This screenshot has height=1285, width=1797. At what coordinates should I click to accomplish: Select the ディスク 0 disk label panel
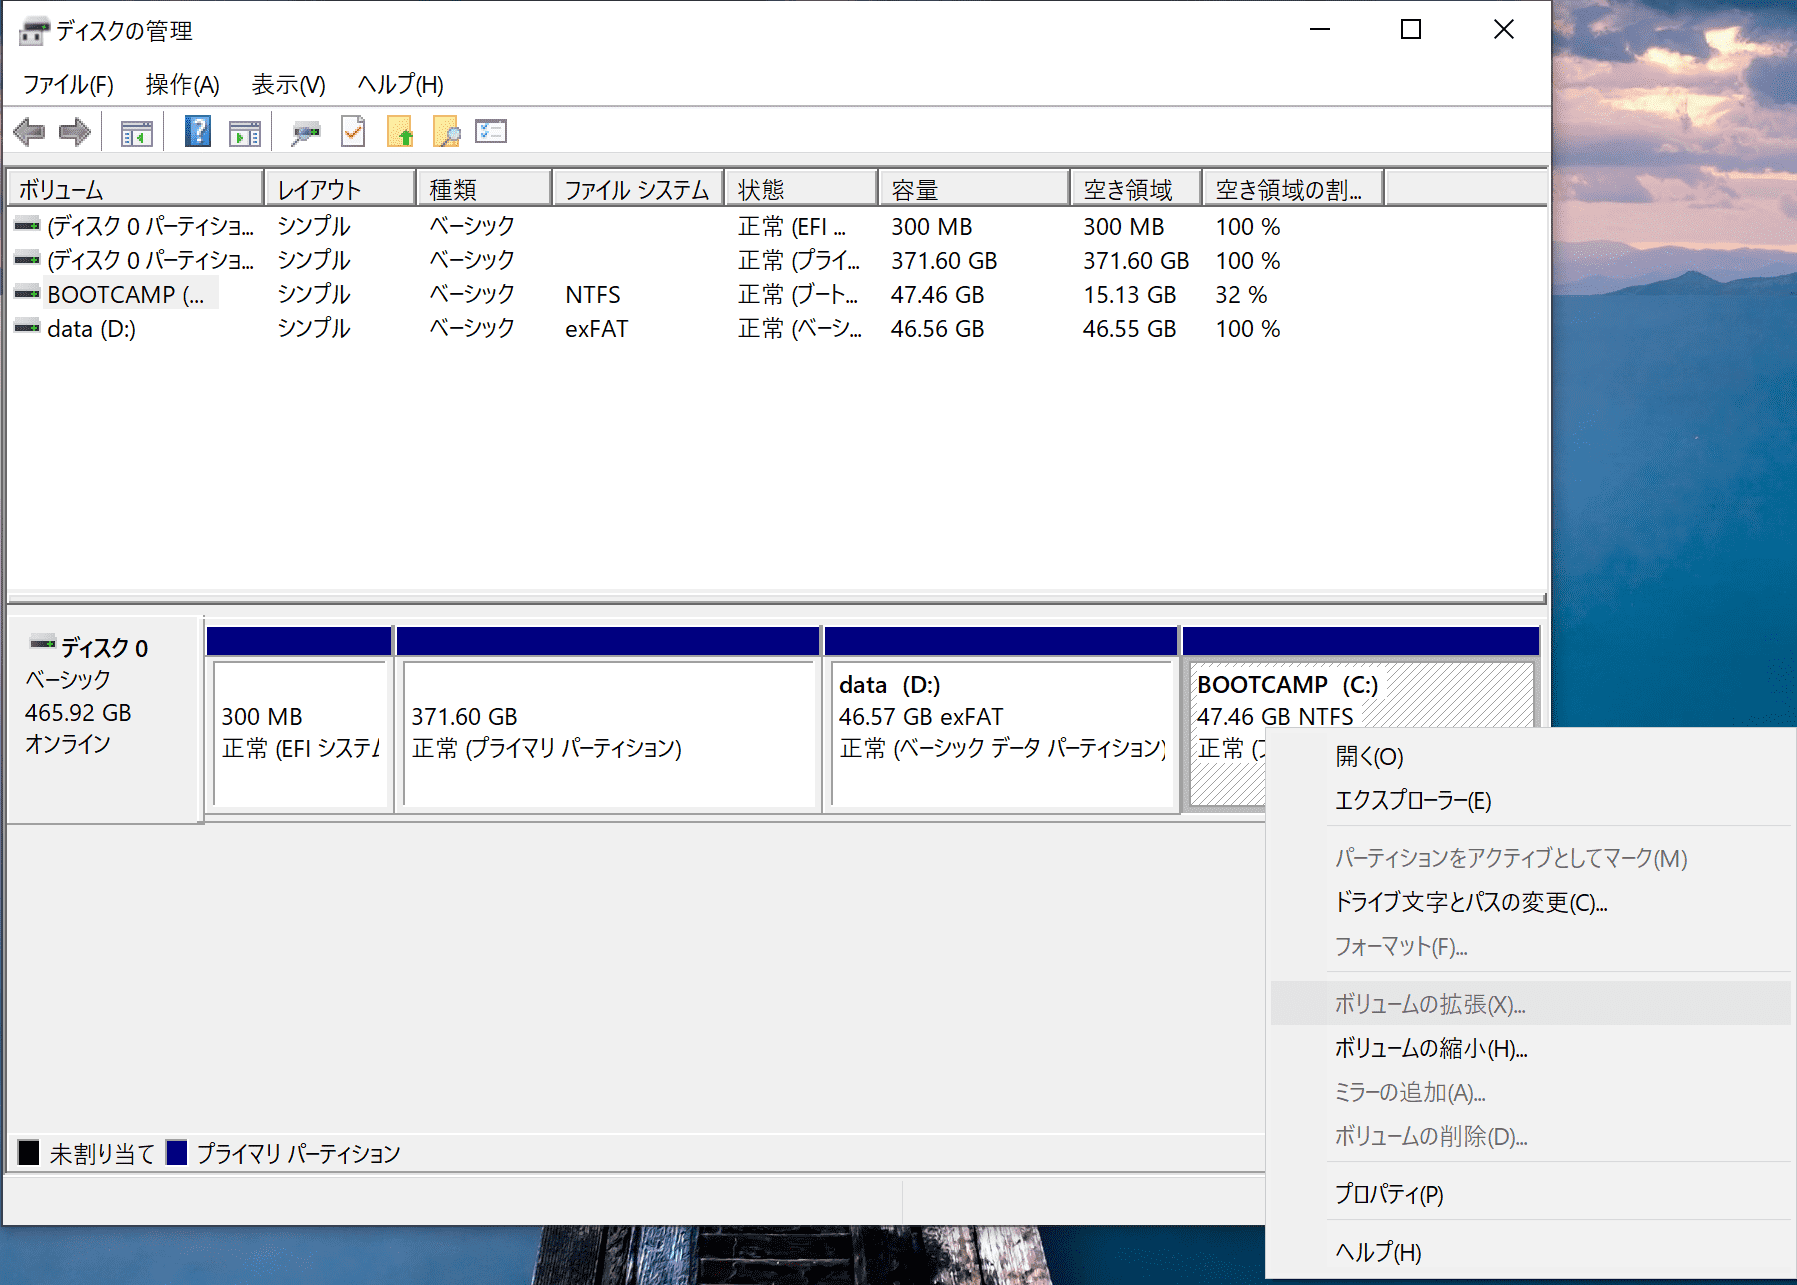point(104,720)
